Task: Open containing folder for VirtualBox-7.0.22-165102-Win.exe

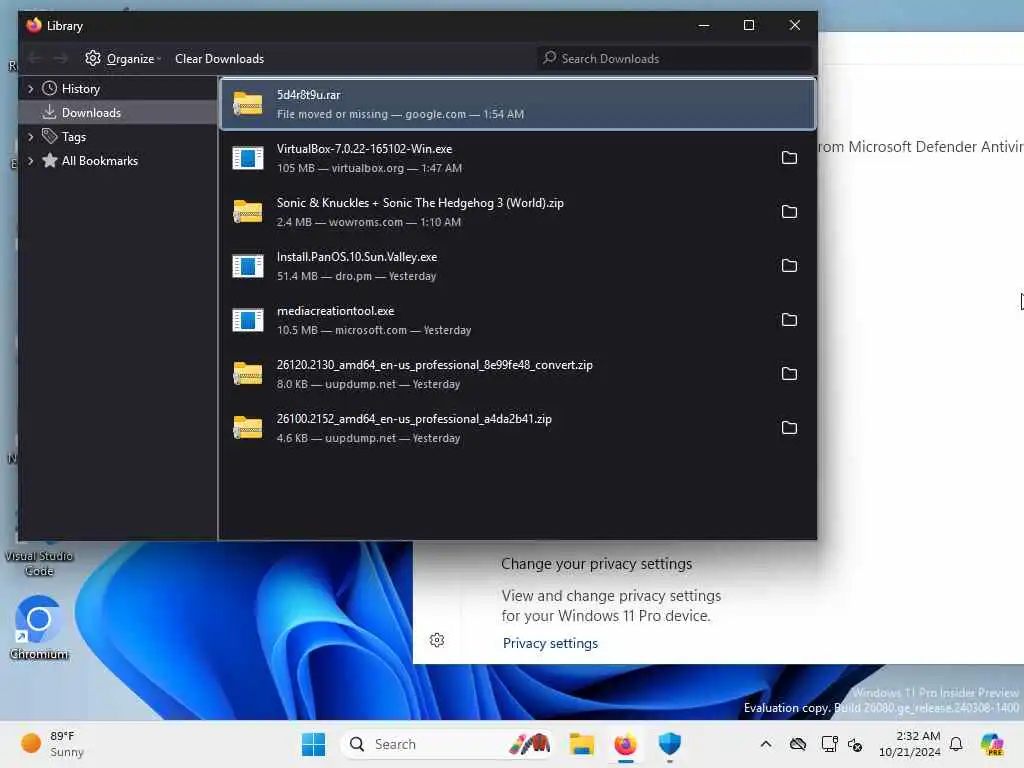Action: (789, 157)
